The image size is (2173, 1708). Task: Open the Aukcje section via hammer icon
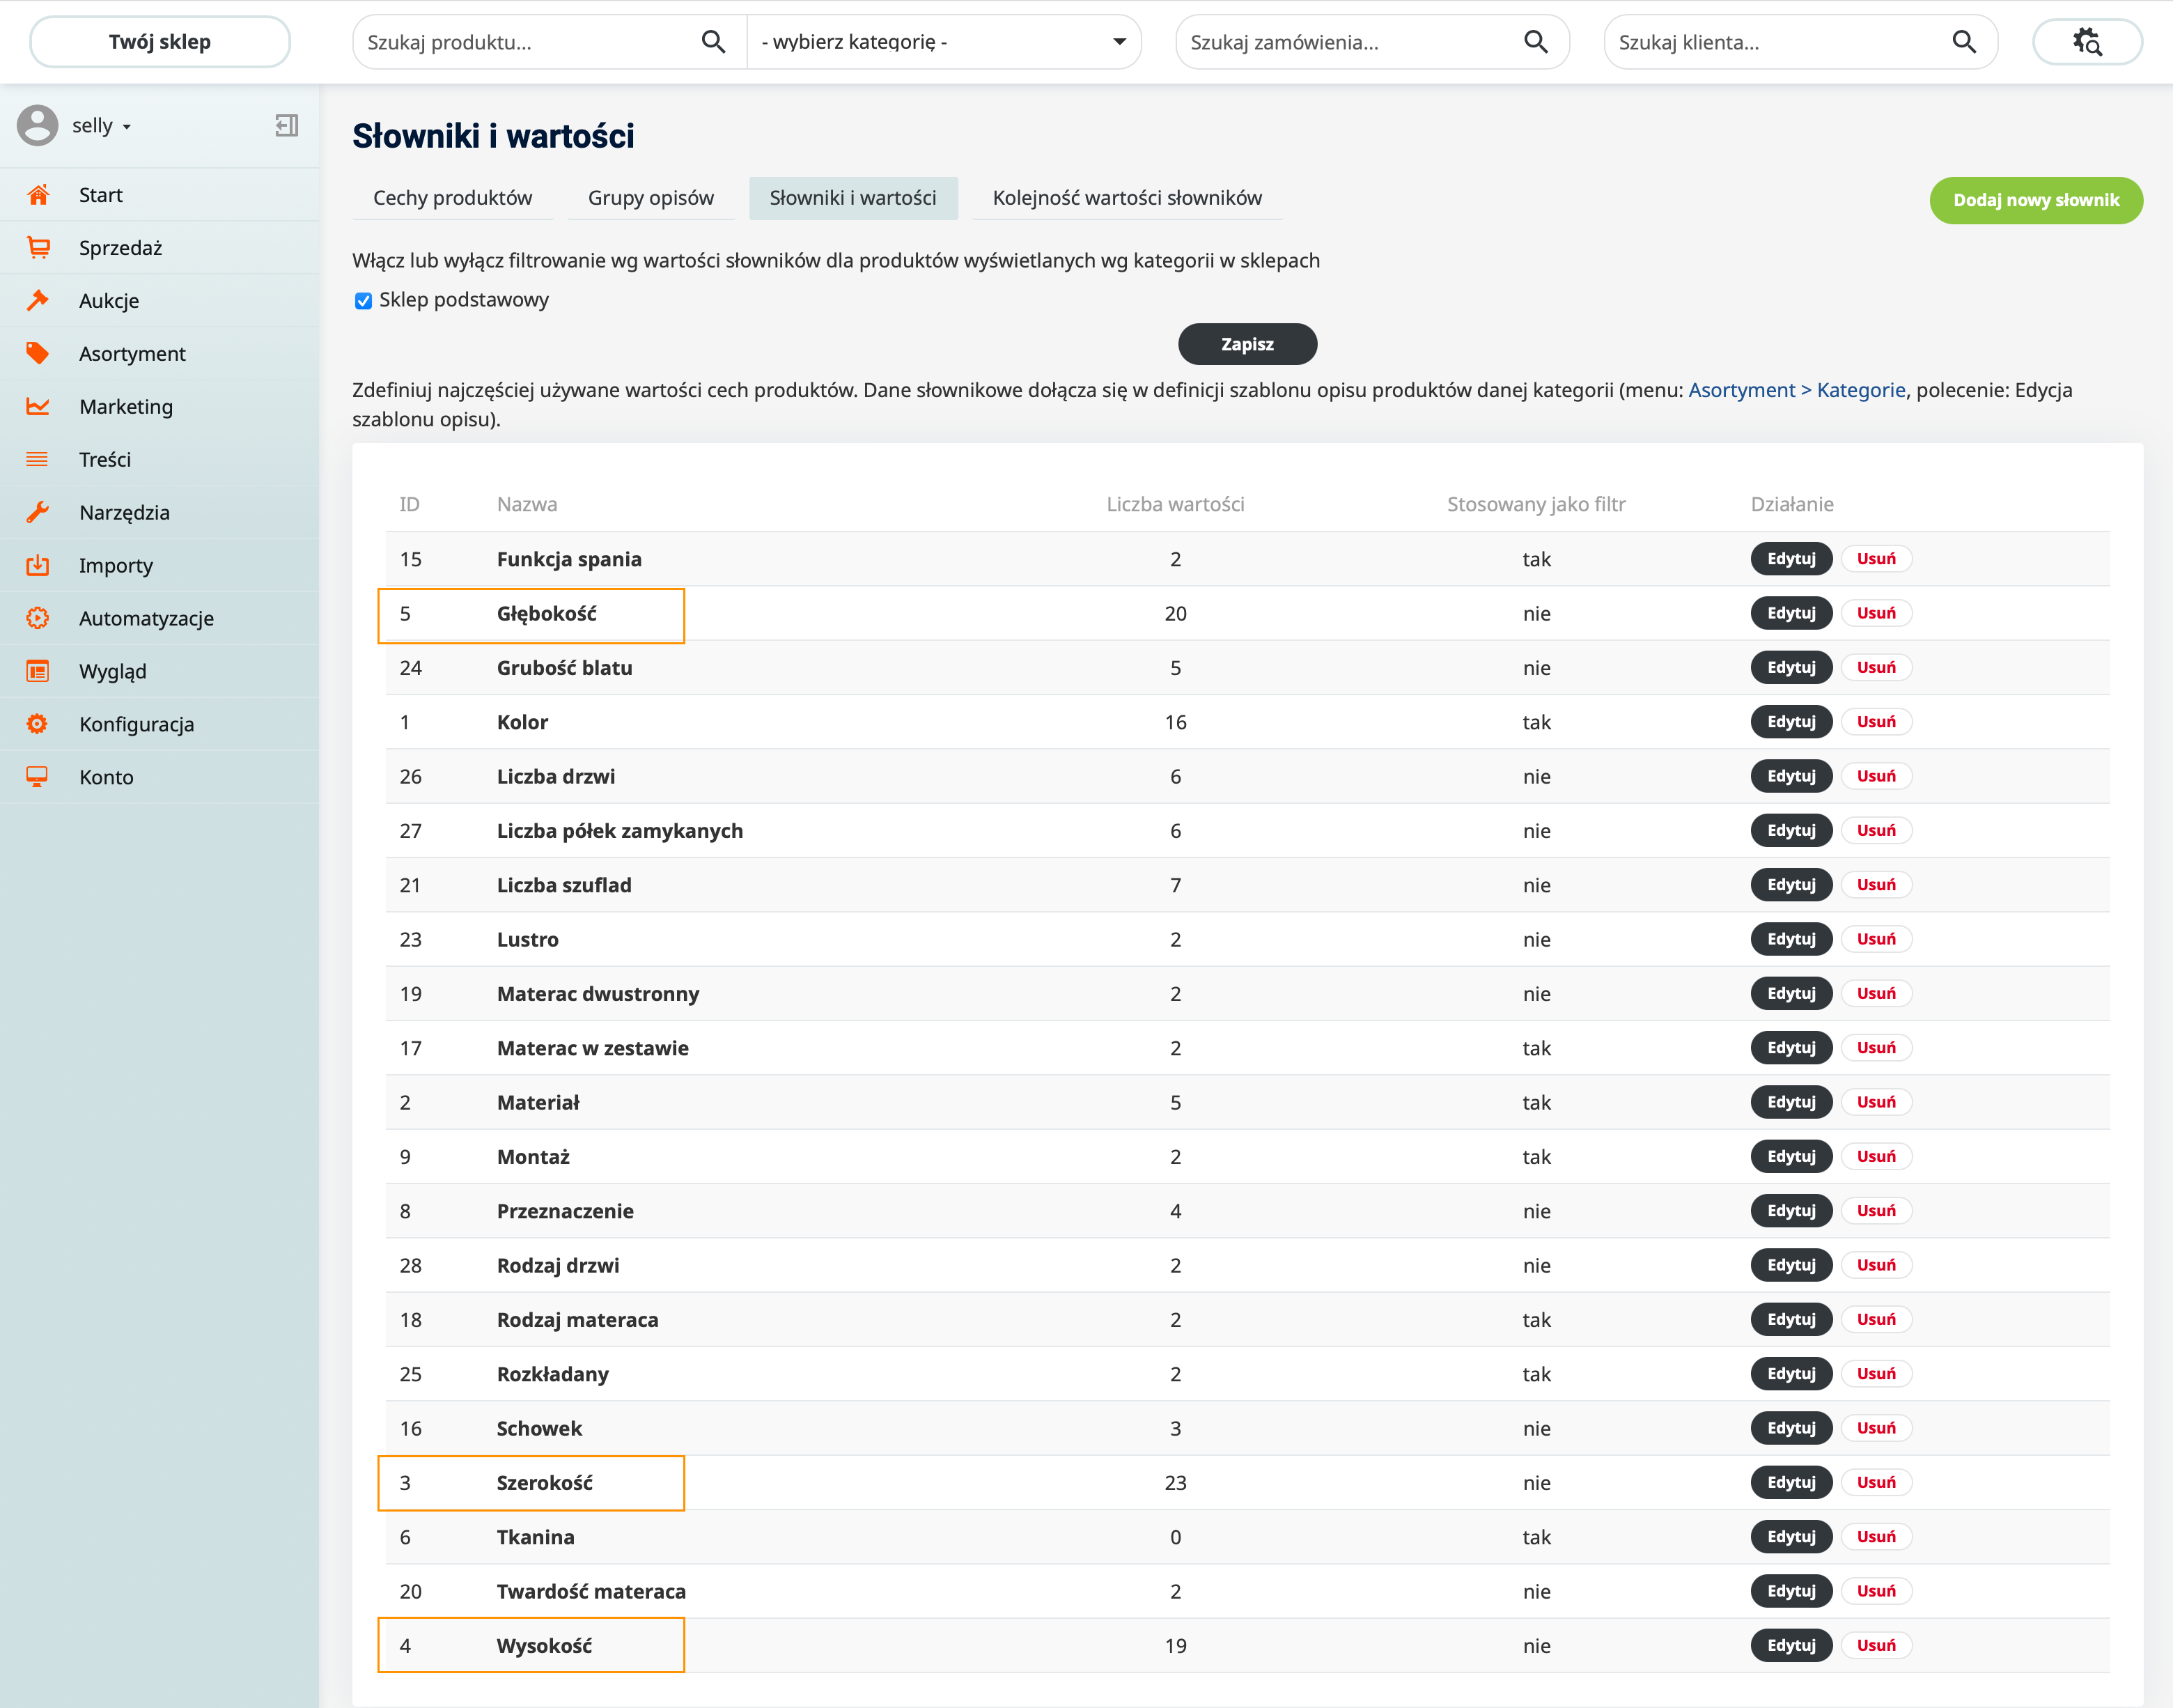point(38,300)
